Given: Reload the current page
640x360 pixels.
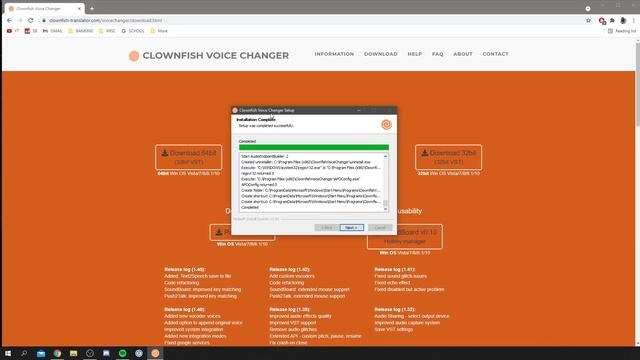Looking at the screenshot, I should (31, 20).
